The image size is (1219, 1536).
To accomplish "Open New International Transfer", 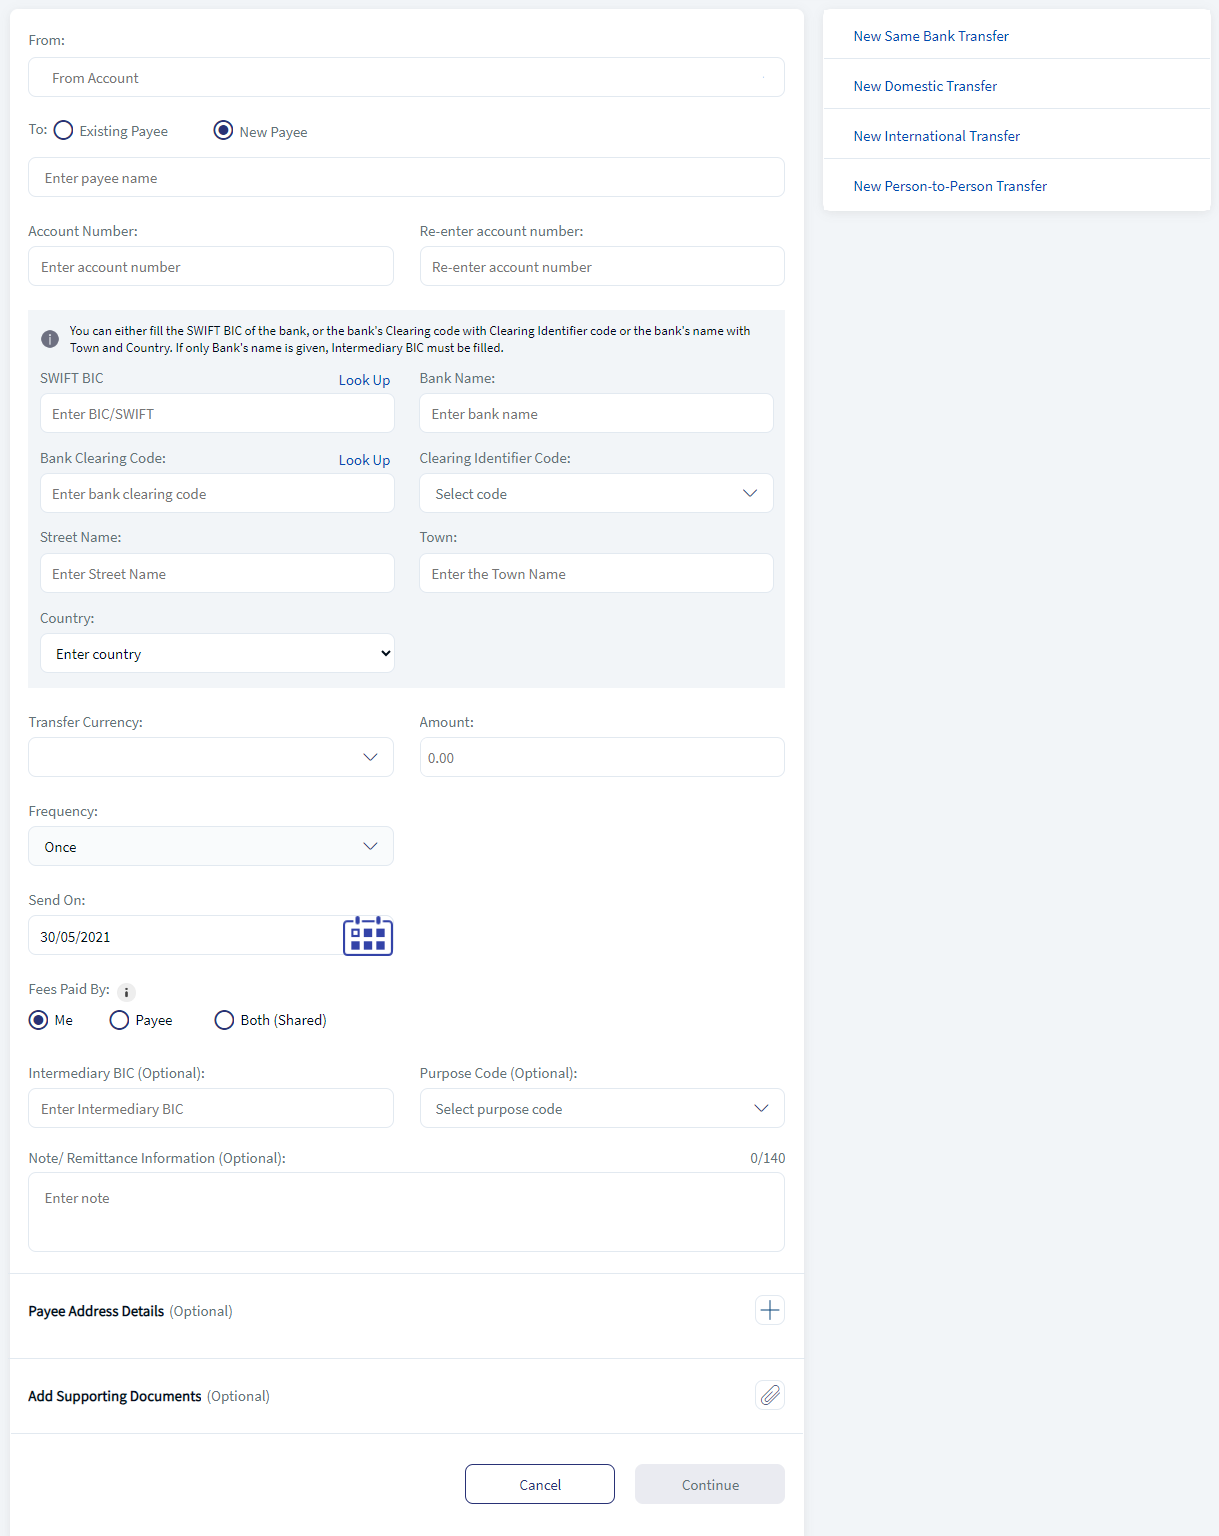I will tap(937, 136).
